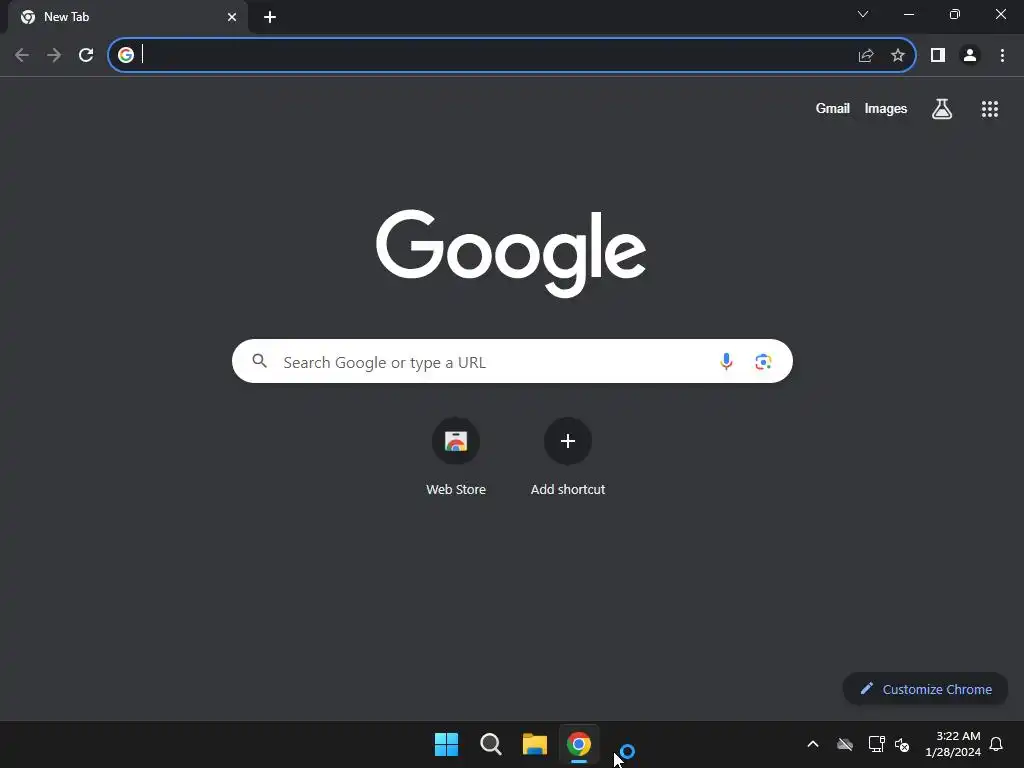This screenshot has width=1024, height=768.
Task: Minimize the Chrome window
Action: tap(908, 14)
